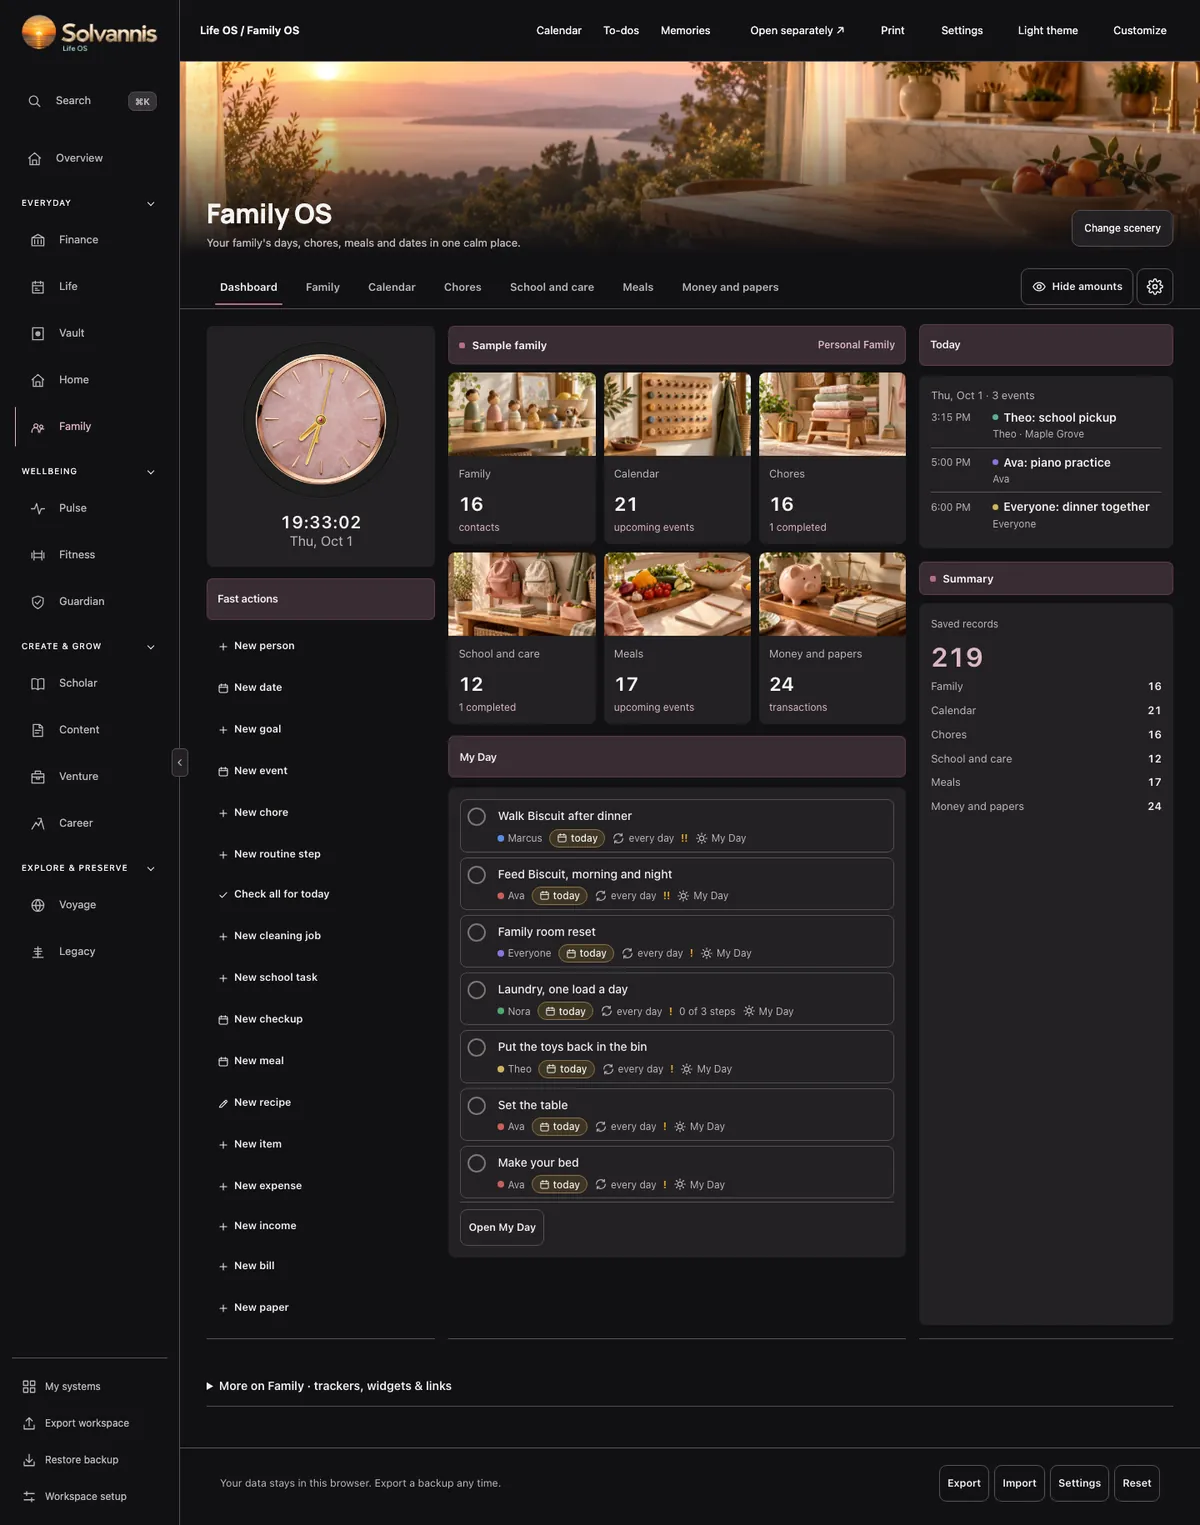
Task: Check Make your bed task circle
Action: coord(477,1163)
